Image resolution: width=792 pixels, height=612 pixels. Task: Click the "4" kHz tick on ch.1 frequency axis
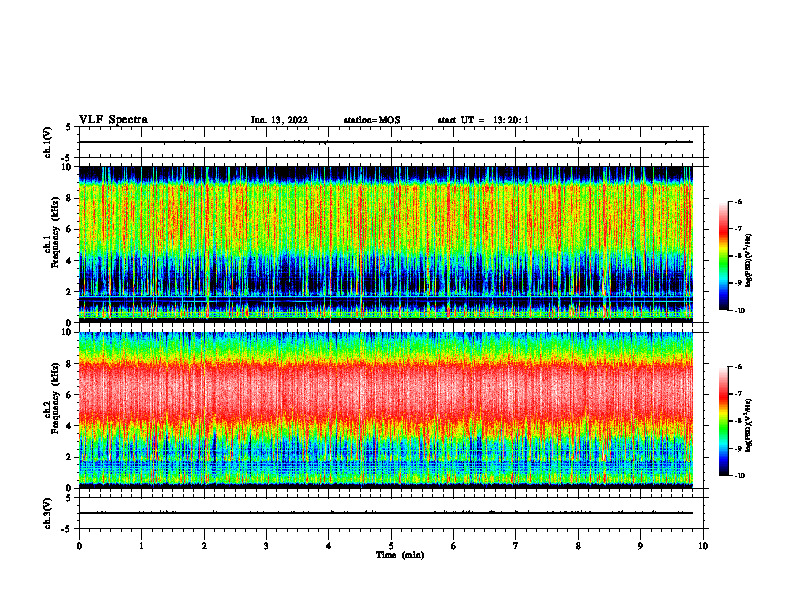pos(70,261)
